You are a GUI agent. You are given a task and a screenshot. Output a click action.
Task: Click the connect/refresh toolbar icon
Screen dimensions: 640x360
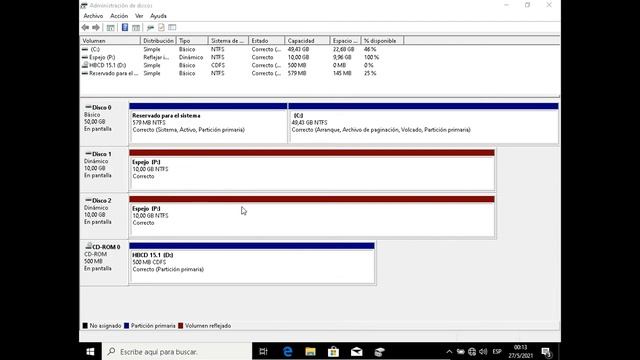pyautogui.click(x=150, y=27)
